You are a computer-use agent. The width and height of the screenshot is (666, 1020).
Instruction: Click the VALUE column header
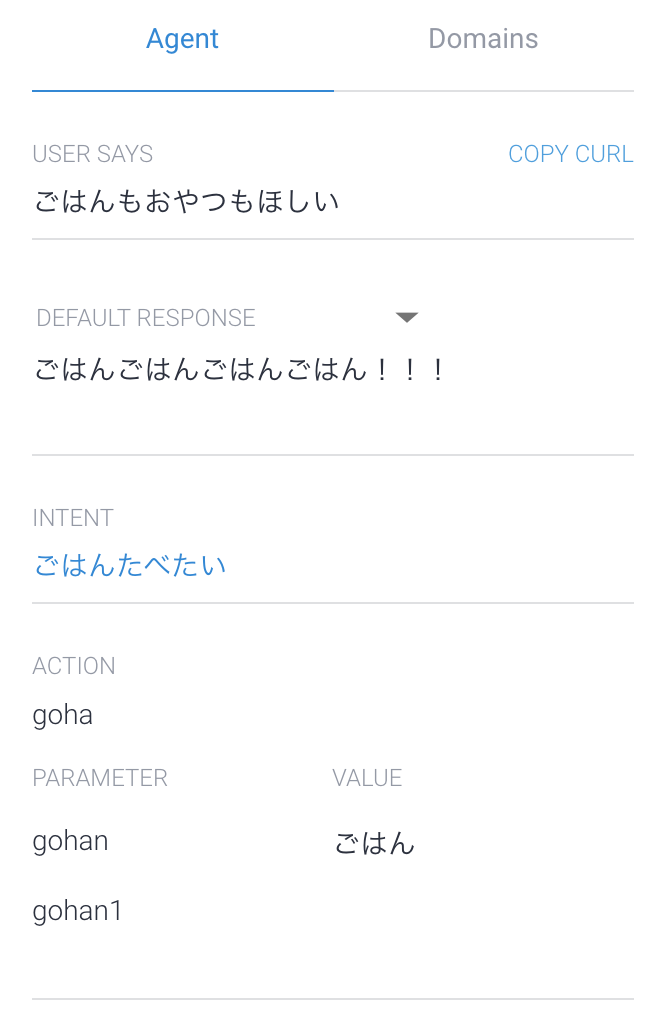click(x=366, y=777)
